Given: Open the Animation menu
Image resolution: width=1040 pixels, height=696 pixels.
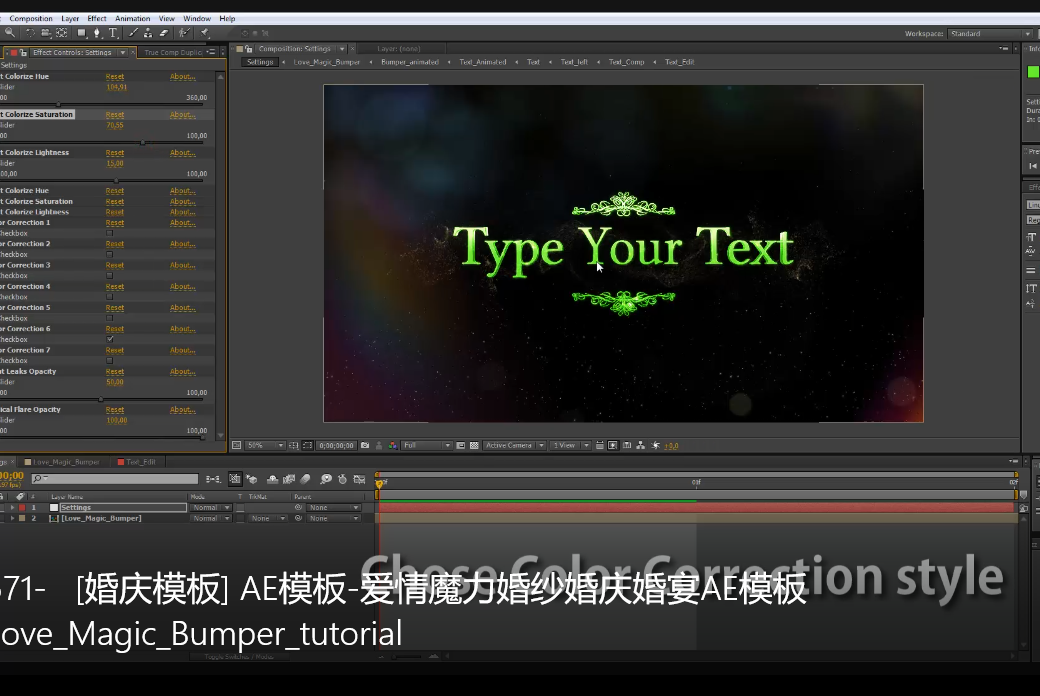Looking at the screenshot, I should pyautogui.click(x=133, y=19).
